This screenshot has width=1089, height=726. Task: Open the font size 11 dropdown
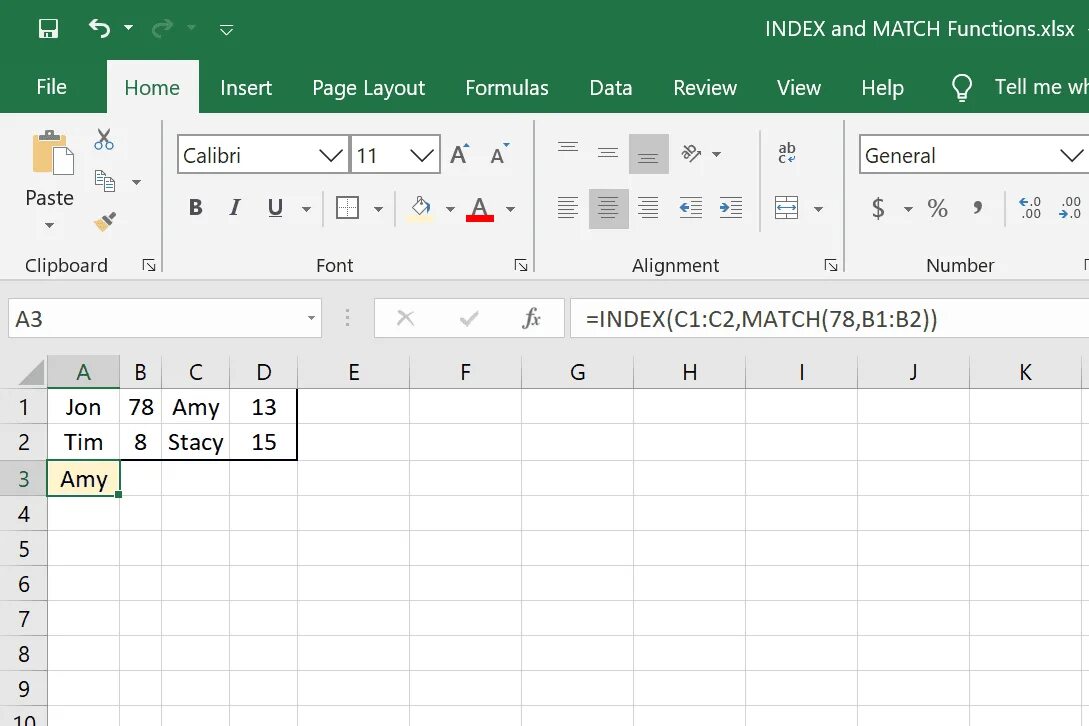[x=422, y=155]
